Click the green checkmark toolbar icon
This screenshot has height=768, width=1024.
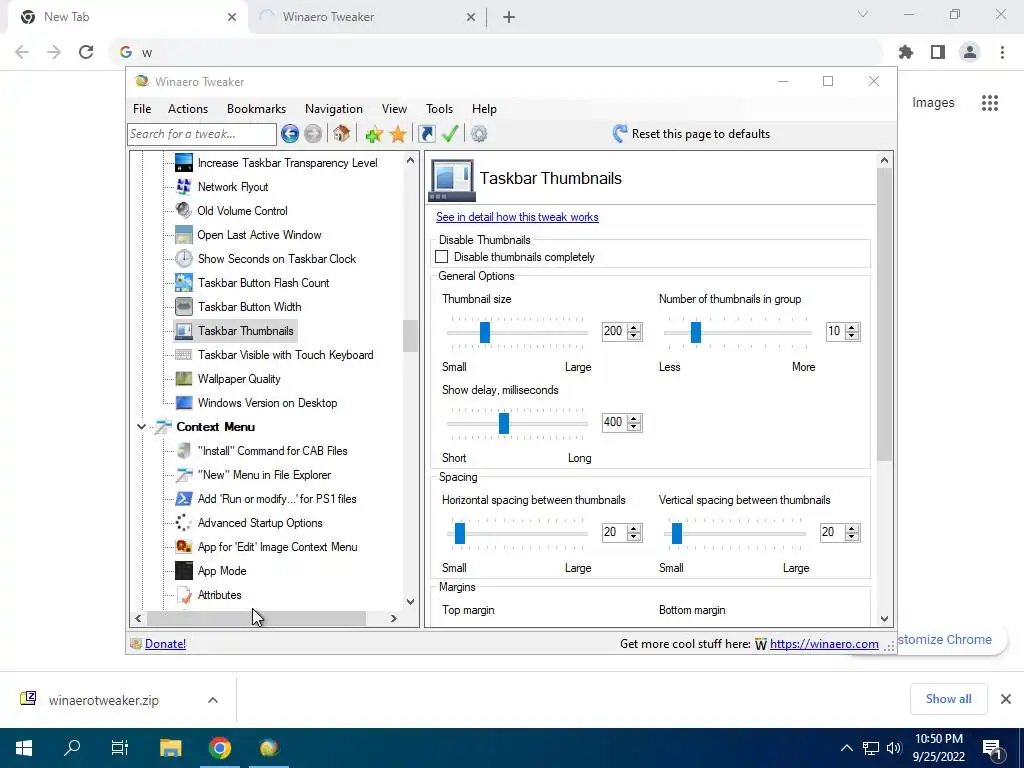450,134
